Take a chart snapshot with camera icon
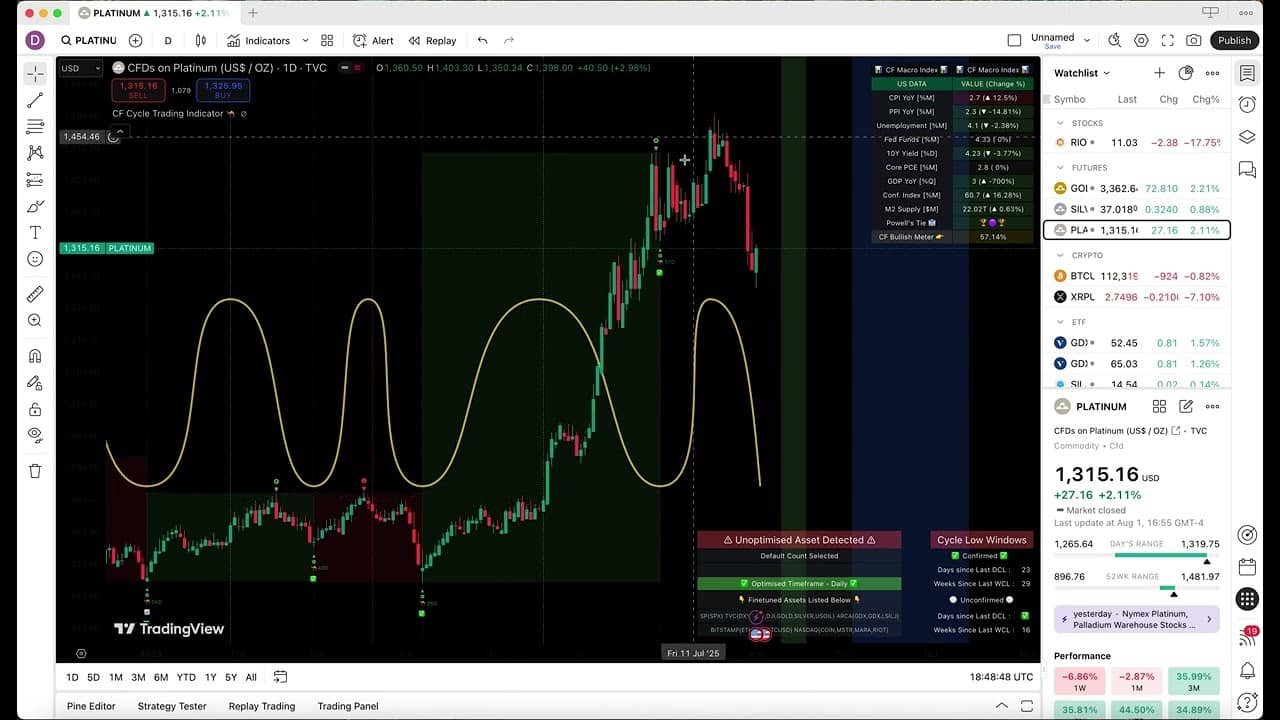1280x720 pixels. point(1193,41)
